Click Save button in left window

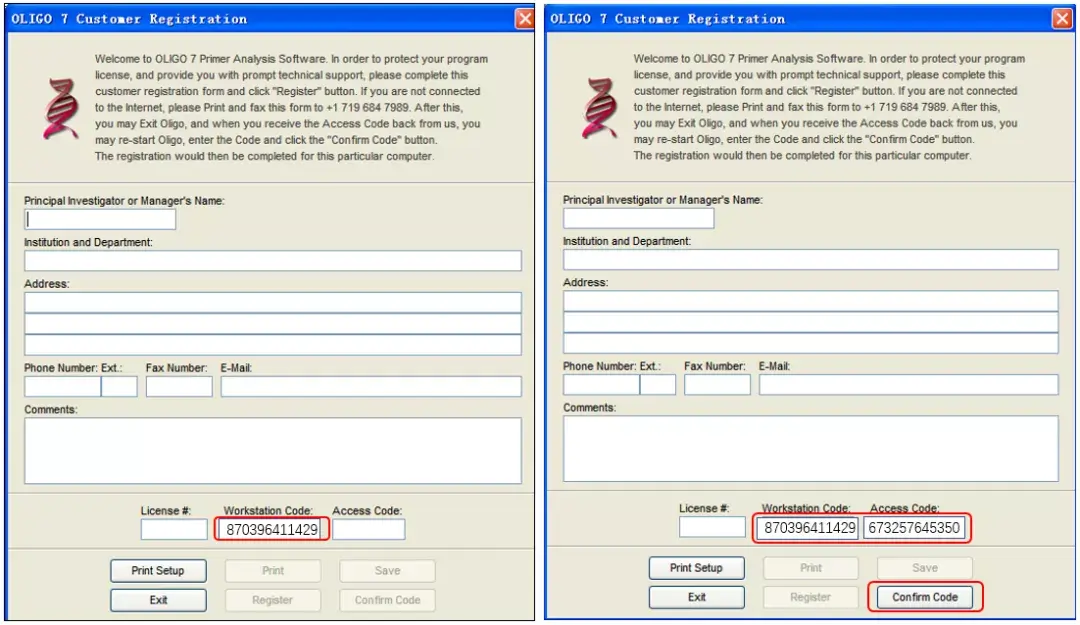pos(387,571)
